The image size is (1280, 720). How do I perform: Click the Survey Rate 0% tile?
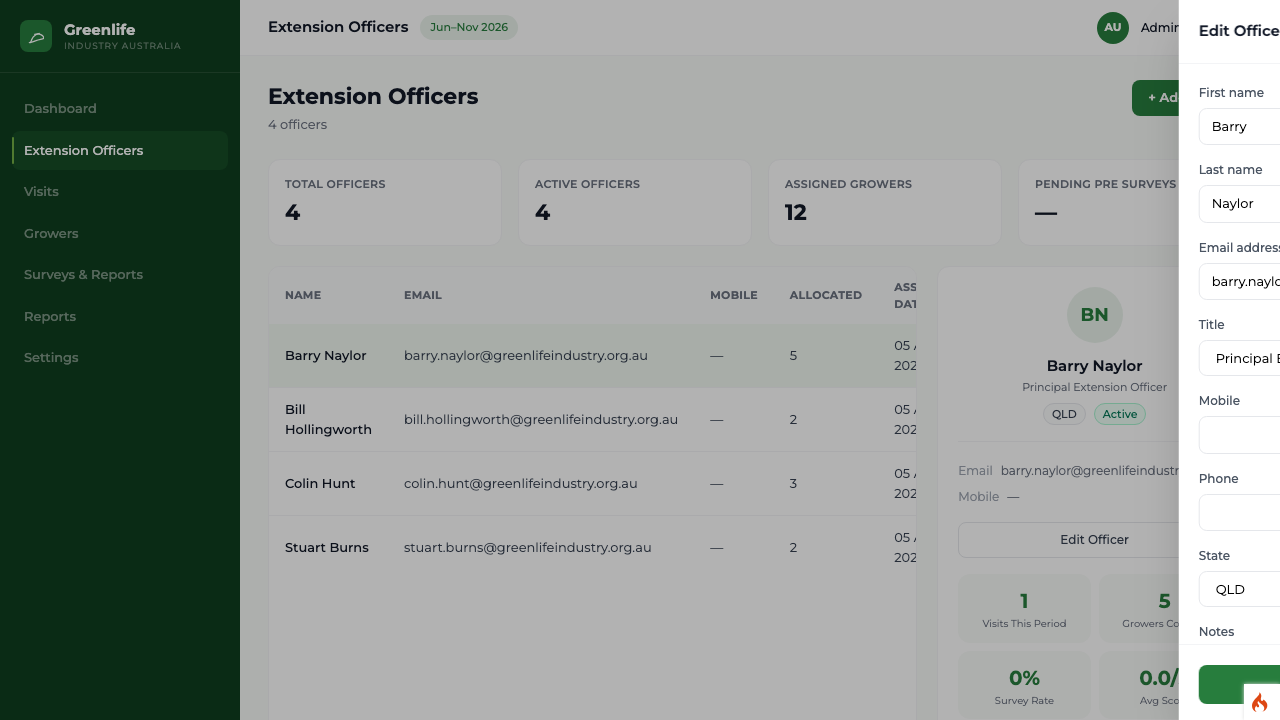point(1024,686)
